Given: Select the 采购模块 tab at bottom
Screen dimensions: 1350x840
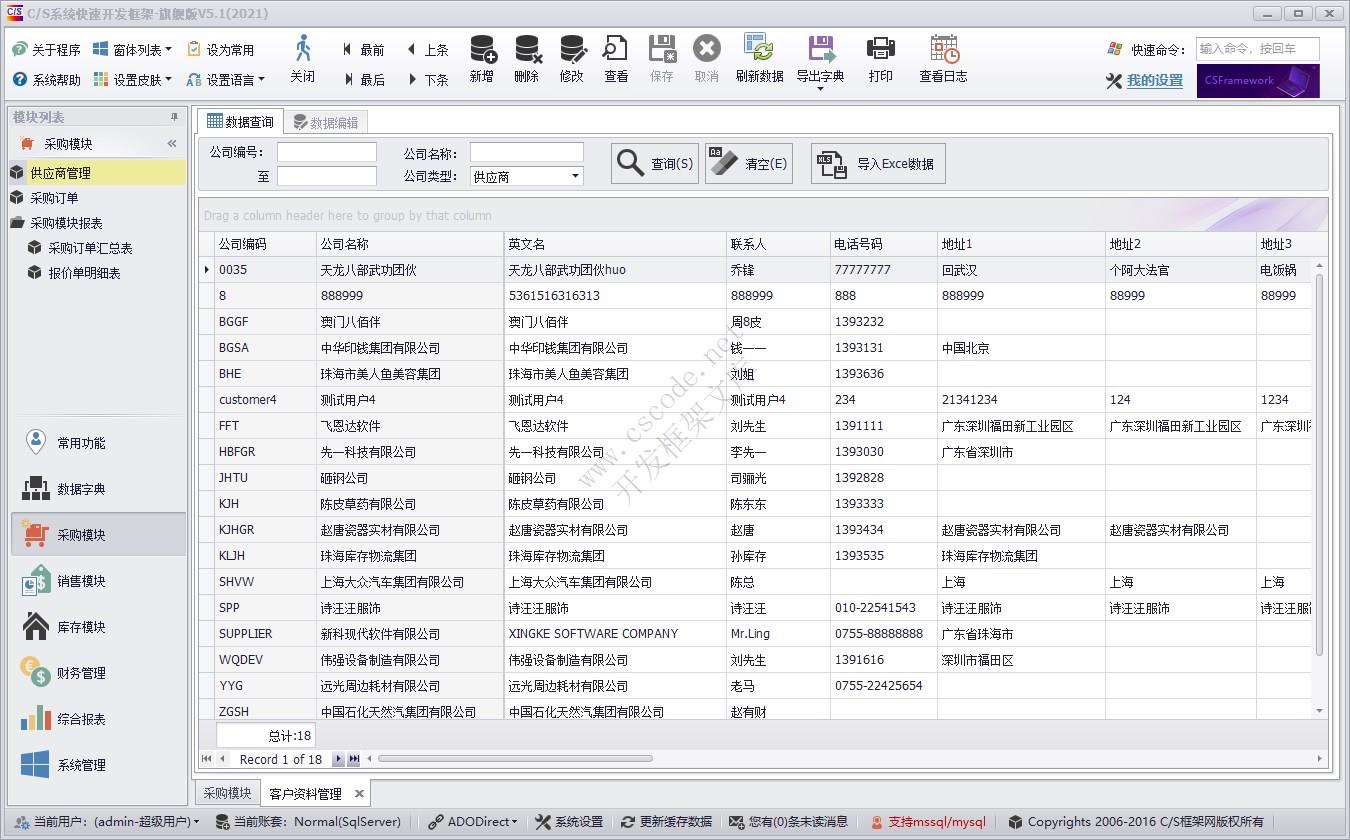Looking at the screenshot, I should coord(226,792).
